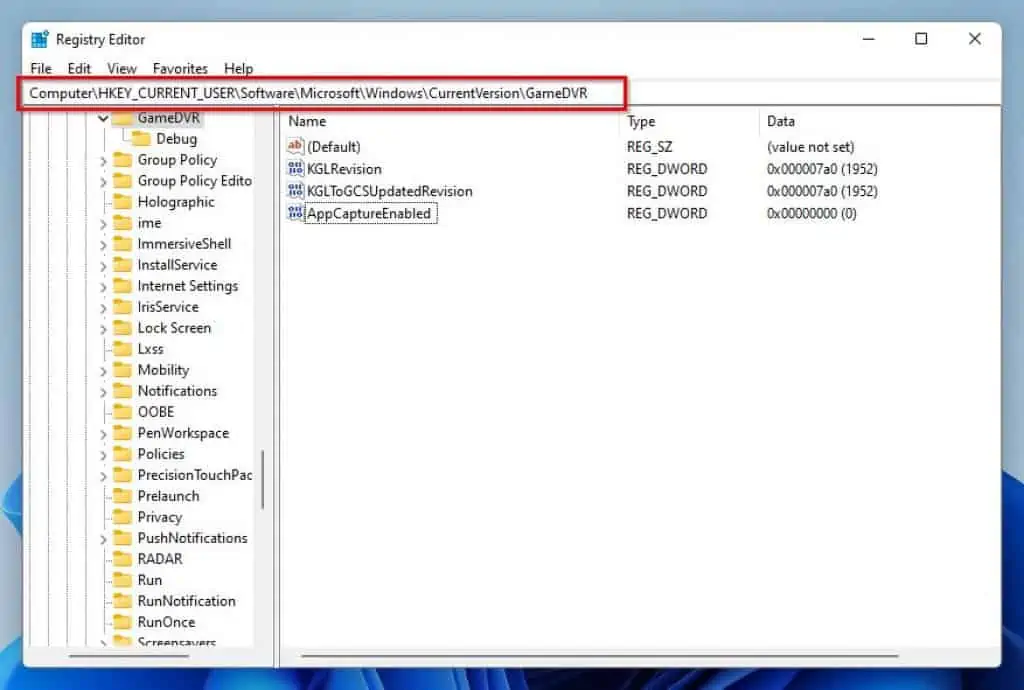Open the Favorites menu
This screenshot has width=1024, height=690.
click(x=180, y=69)
